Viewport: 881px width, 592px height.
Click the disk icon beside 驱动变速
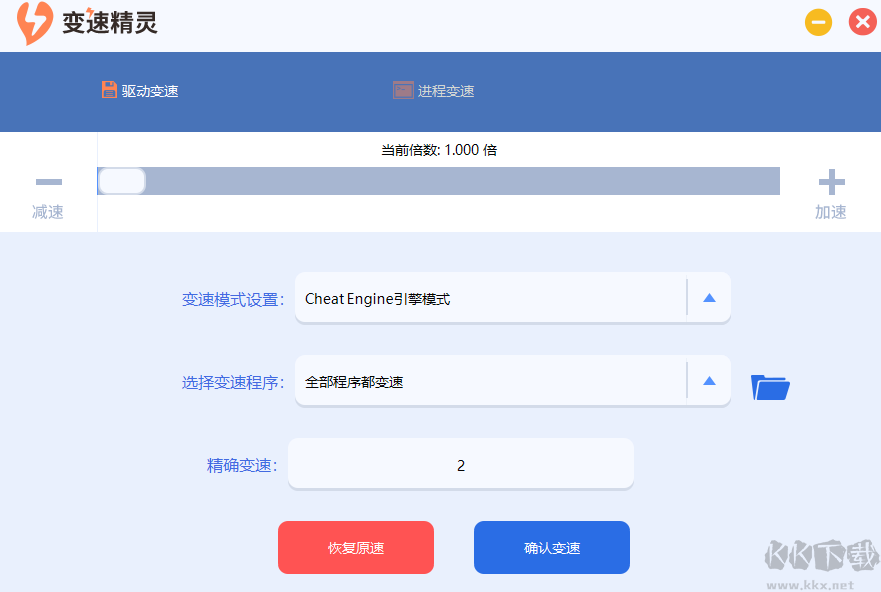109,89
